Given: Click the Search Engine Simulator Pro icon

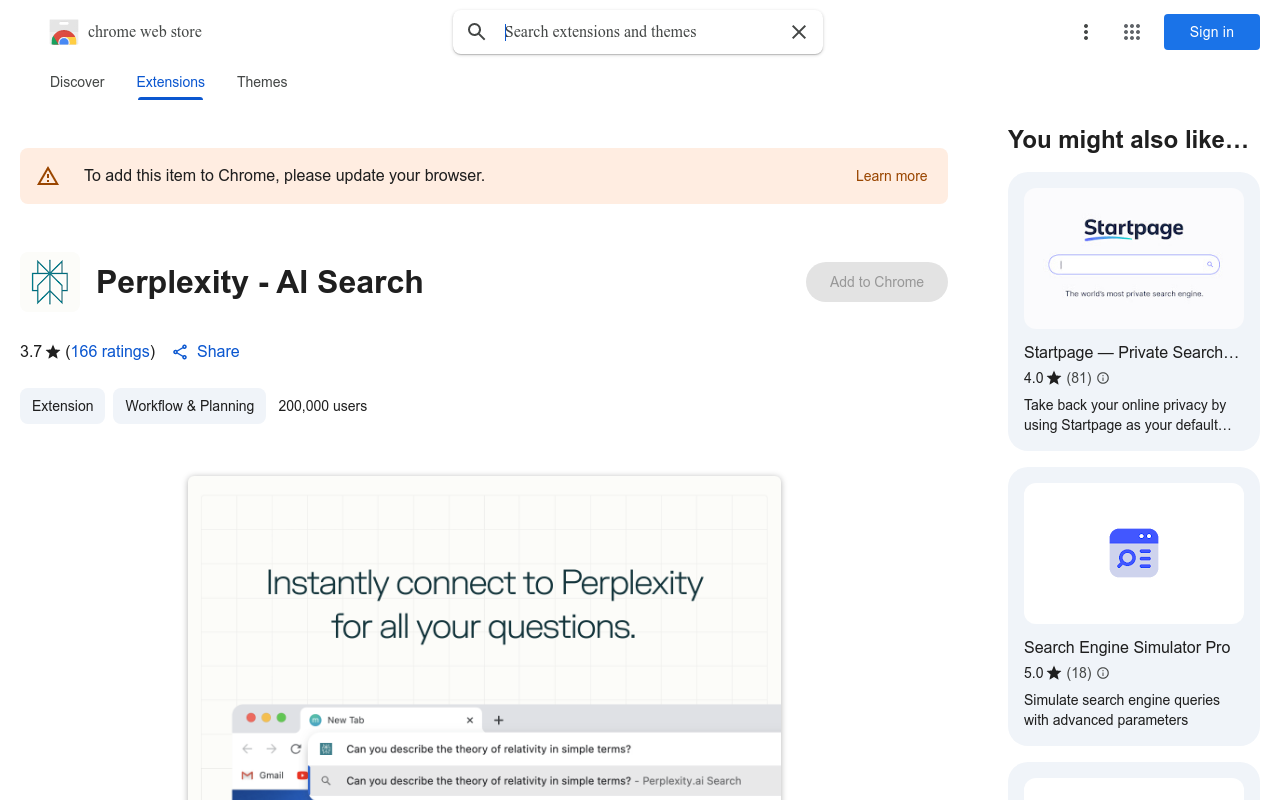Looking at the screenshot, I should point(1134,553).
